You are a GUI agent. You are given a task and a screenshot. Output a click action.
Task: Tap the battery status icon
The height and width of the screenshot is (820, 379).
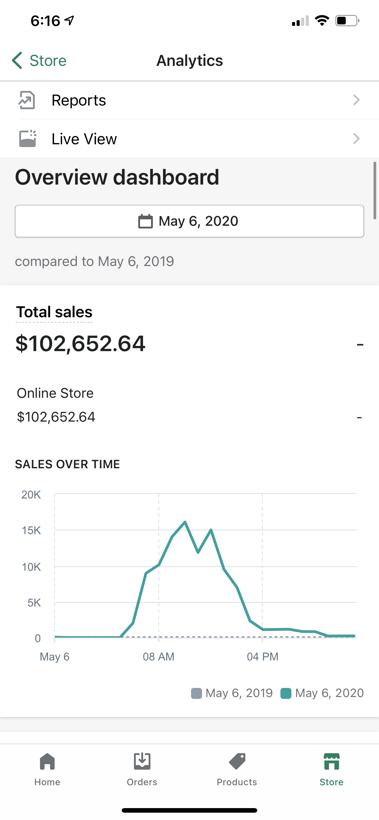347,21
